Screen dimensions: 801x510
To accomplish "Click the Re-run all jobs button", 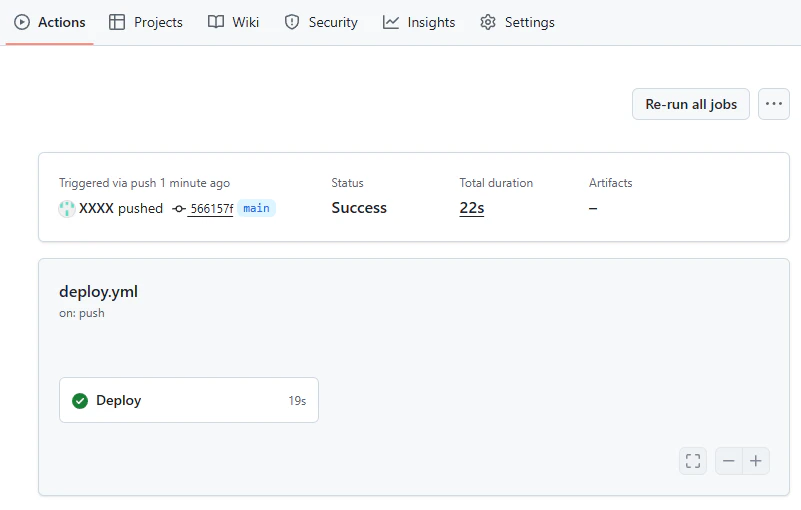I will click(691, 104).
